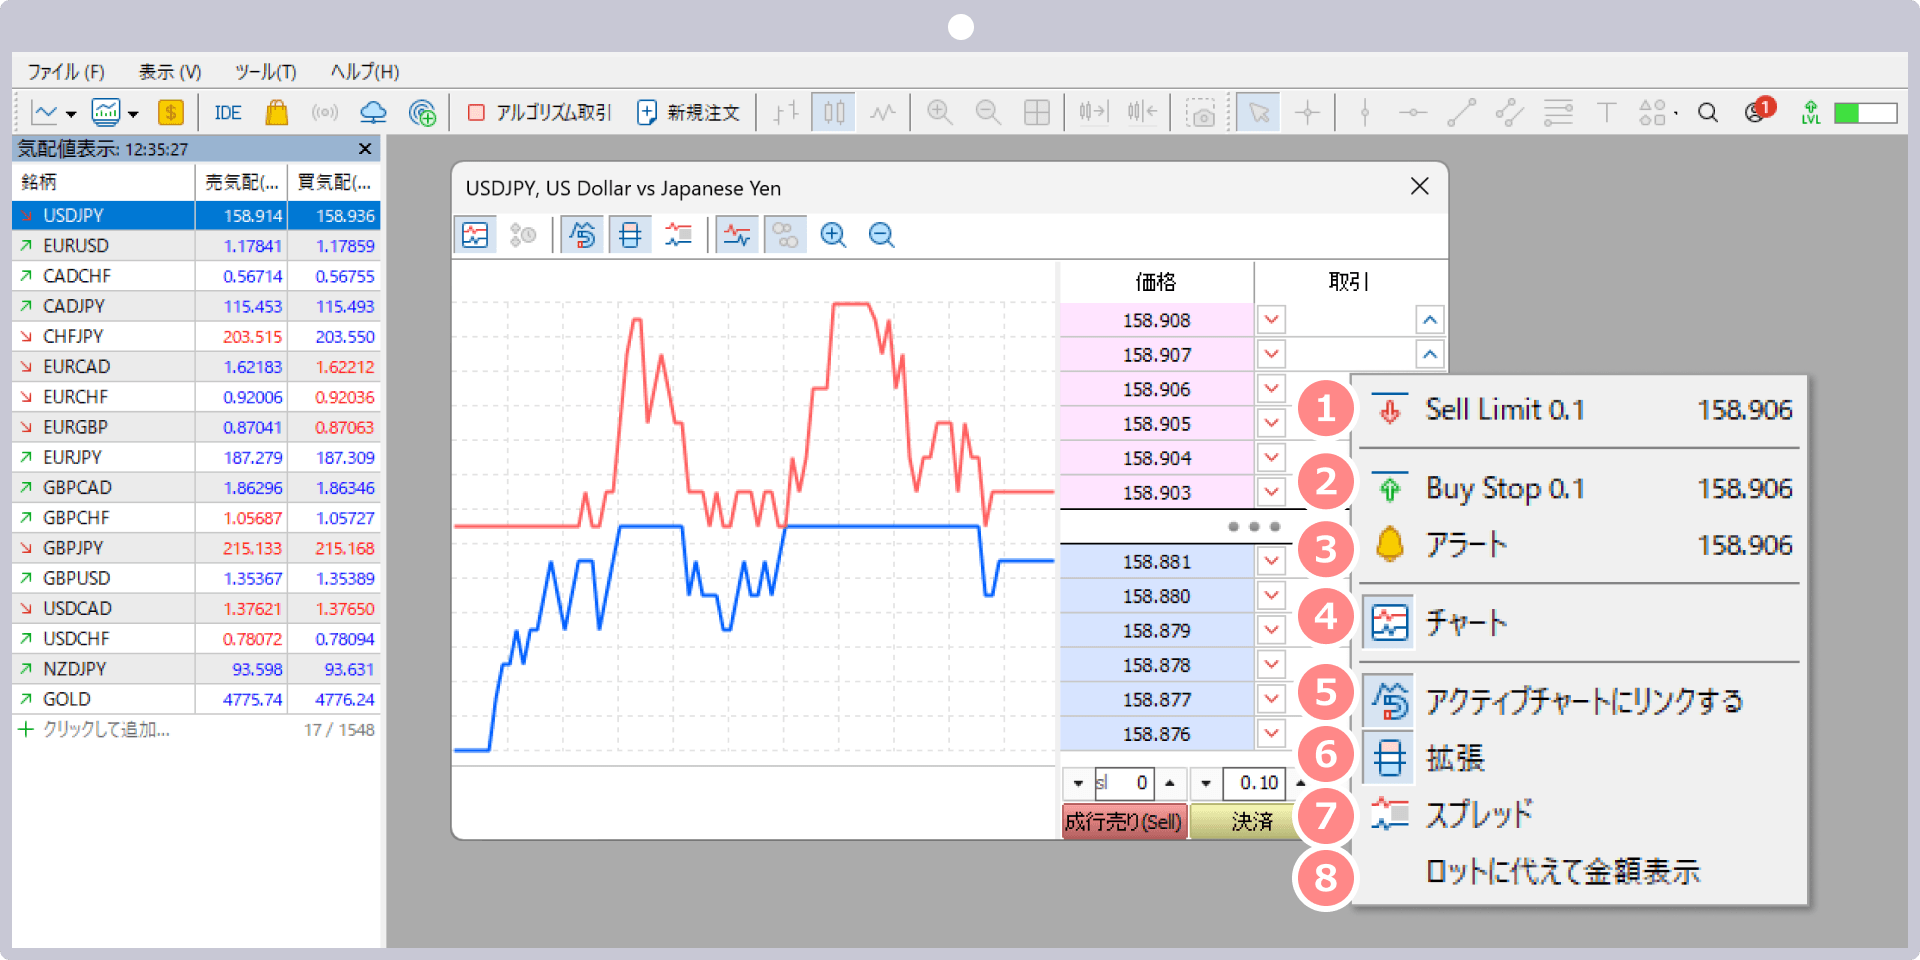This screenshot has width=1920, height=960.
Task: Open the ツール(T) menu
Action: pyautogui.click(x=265, y=72)
